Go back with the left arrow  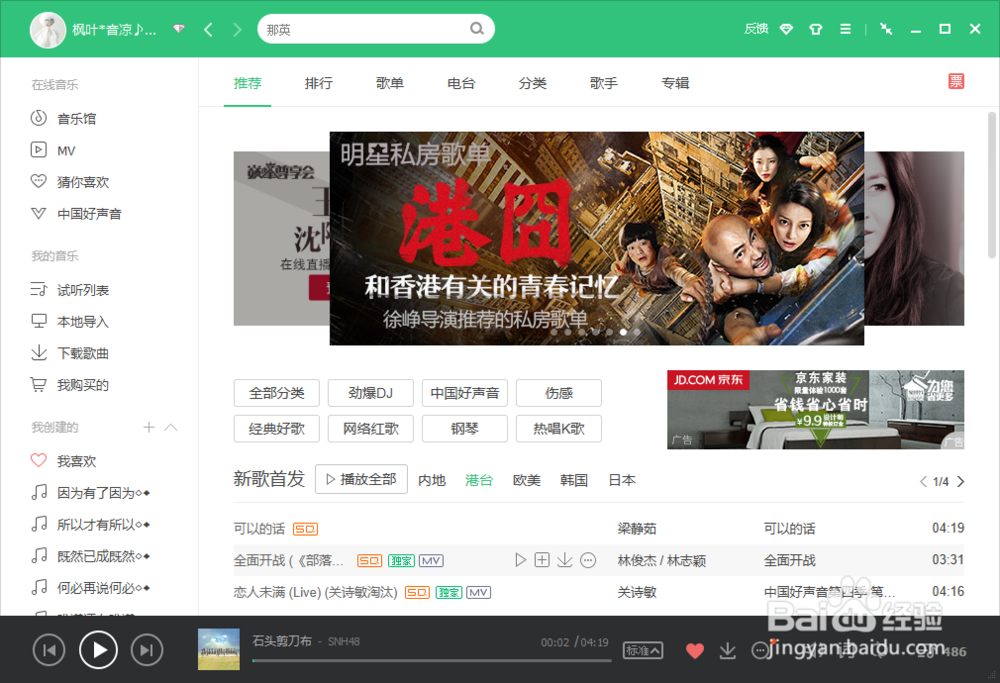[x=208, y=29]
